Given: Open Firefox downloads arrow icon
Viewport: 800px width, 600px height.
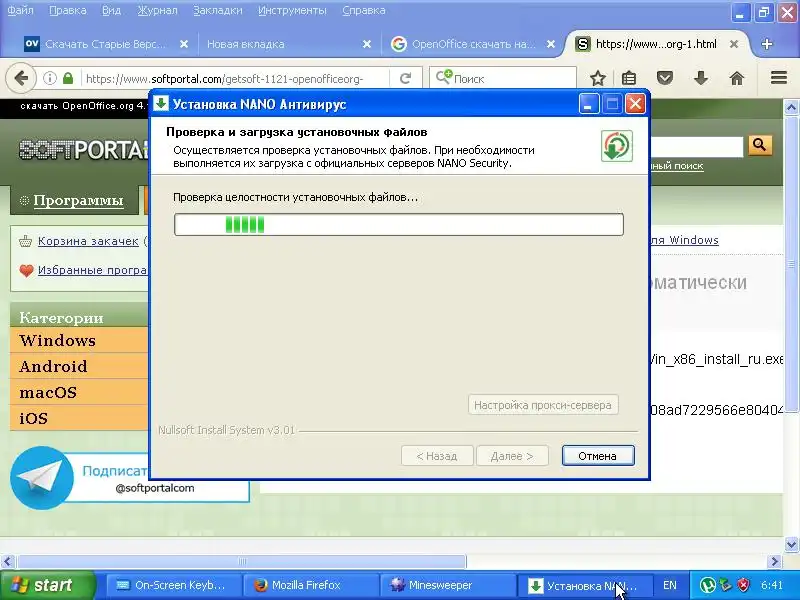Looking at the screenshot, I should point(701,79).
